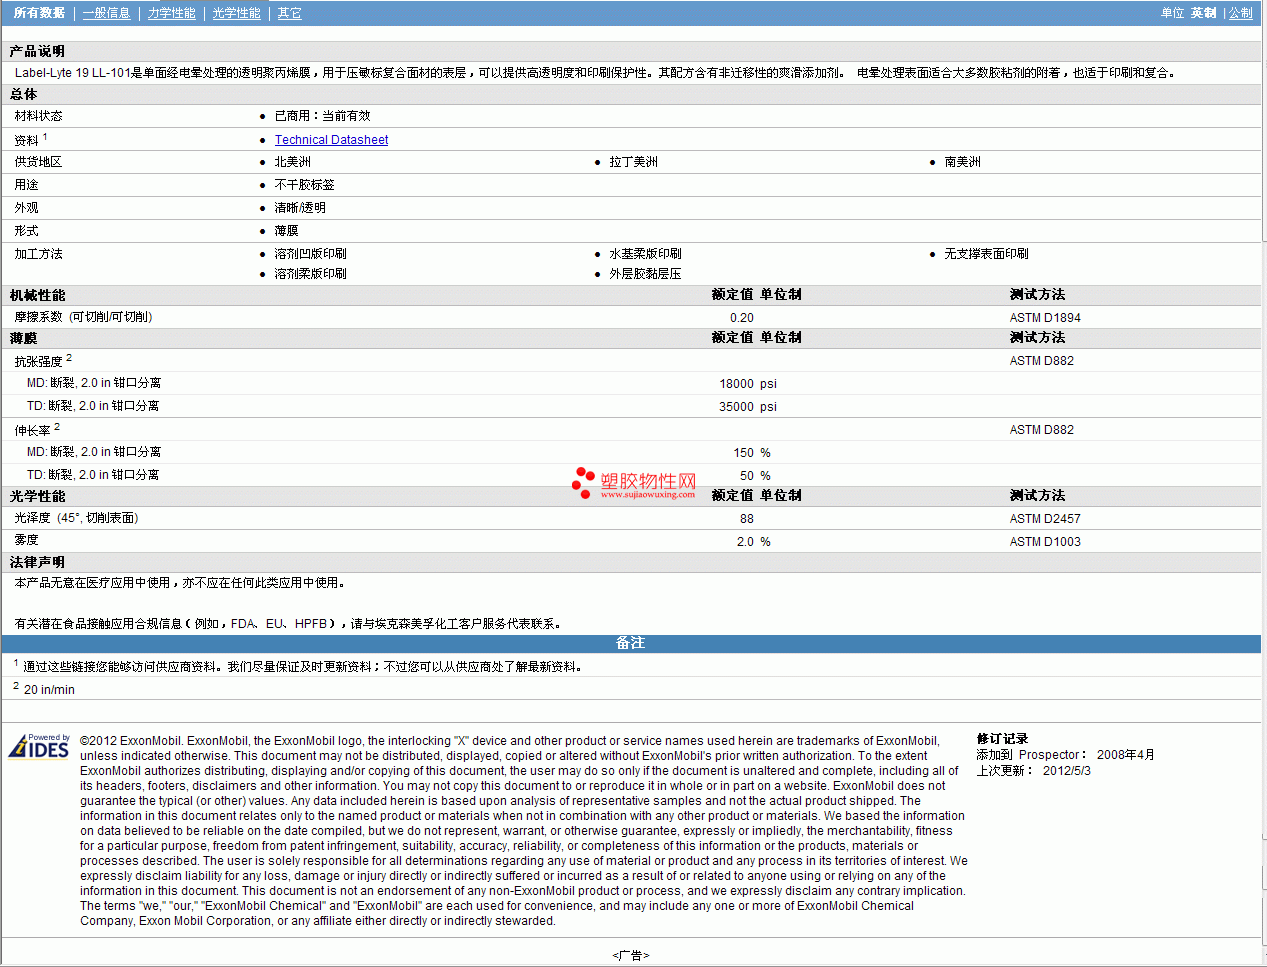Open the 一般信息 tab

106,13
